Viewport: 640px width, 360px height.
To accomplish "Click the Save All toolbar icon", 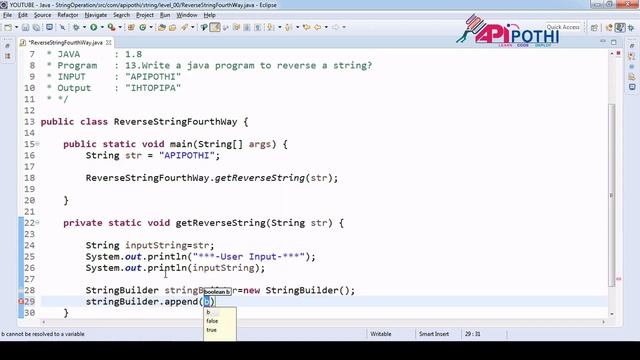I will click(x=36, y=27).
